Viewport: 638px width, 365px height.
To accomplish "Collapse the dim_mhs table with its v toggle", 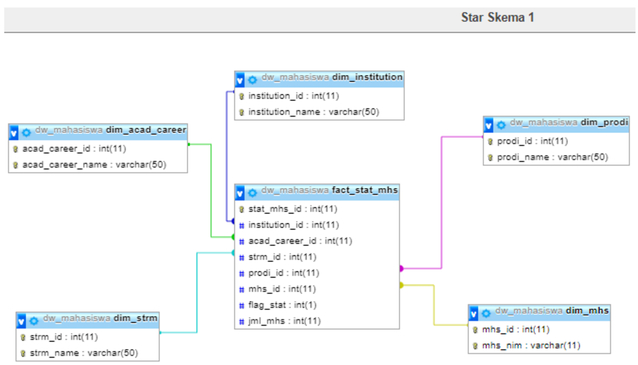I will point(474,314).
